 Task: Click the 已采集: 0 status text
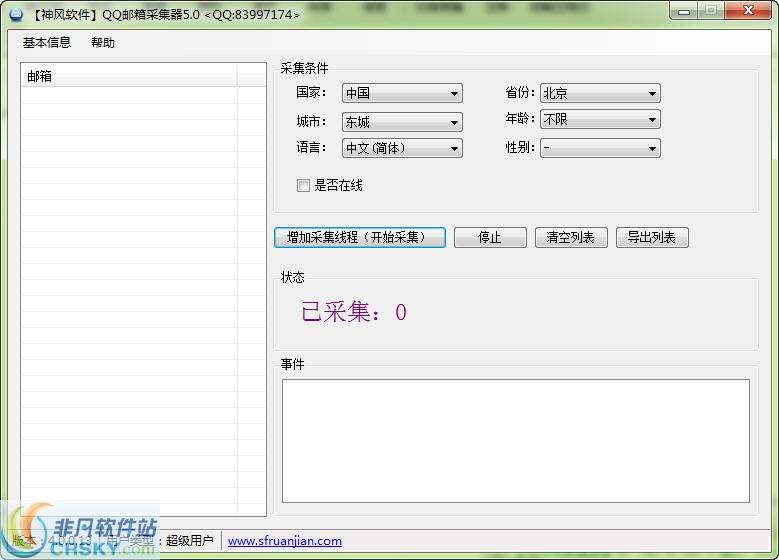click(354, 312)
